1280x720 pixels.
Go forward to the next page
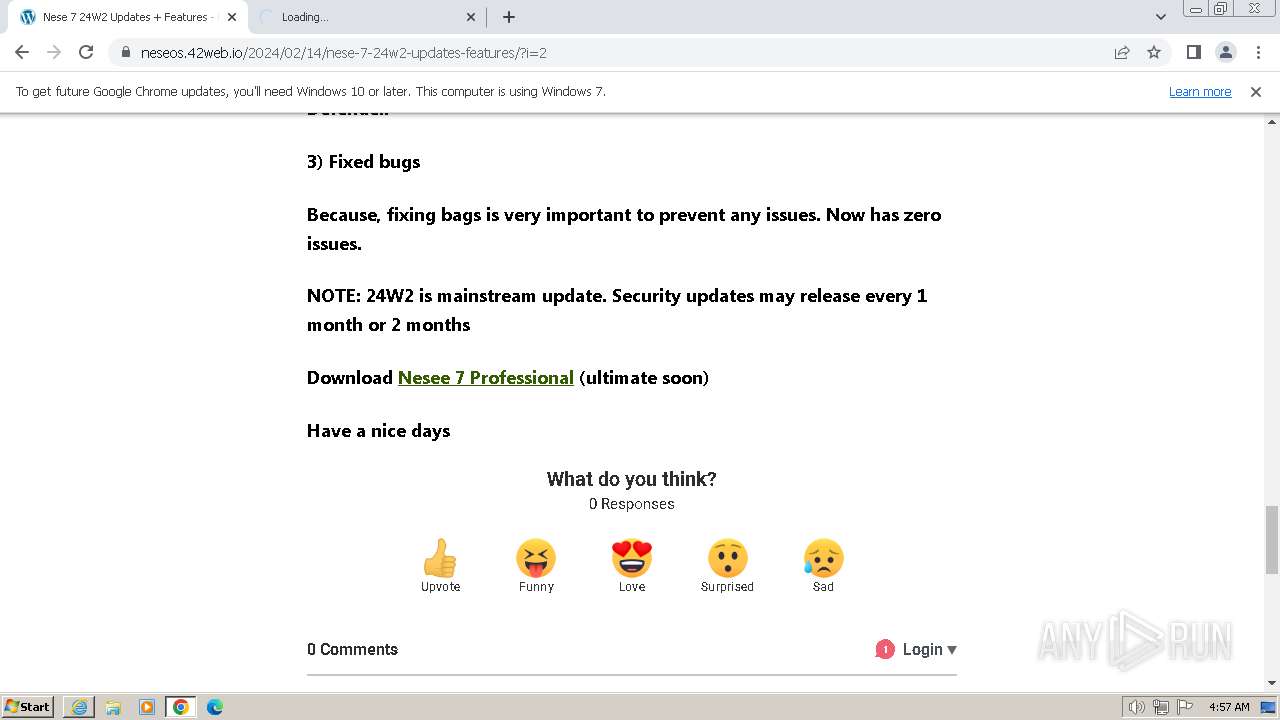54,52
